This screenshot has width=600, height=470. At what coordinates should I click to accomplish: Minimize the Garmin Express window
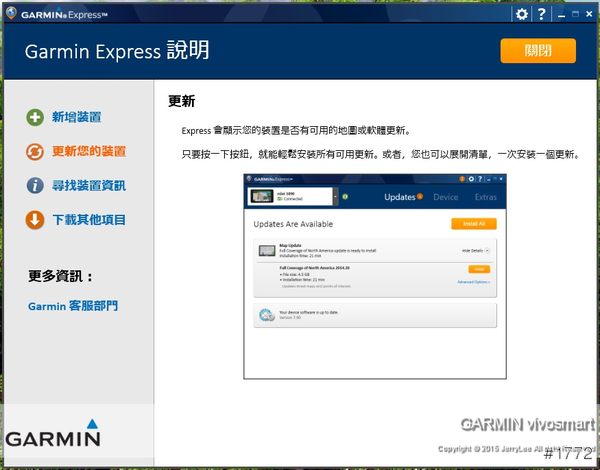tap(561, 15)
